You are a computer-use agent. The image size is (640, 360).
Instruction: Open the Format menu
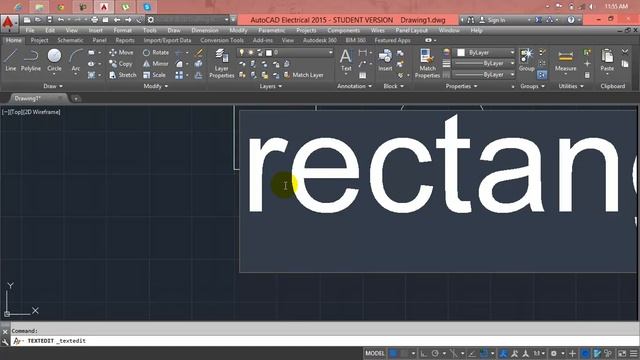click(122, 31)
